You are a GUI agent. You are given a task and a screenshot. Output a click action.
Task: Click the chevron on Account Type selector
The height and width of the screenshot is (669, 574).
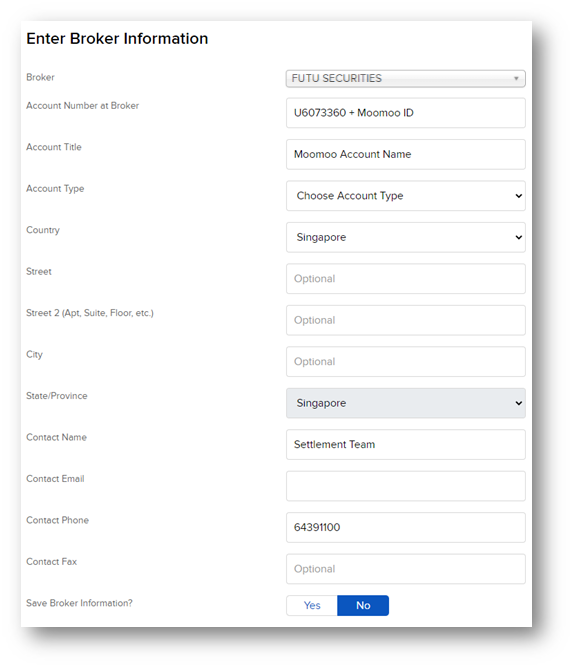point(519,196)
